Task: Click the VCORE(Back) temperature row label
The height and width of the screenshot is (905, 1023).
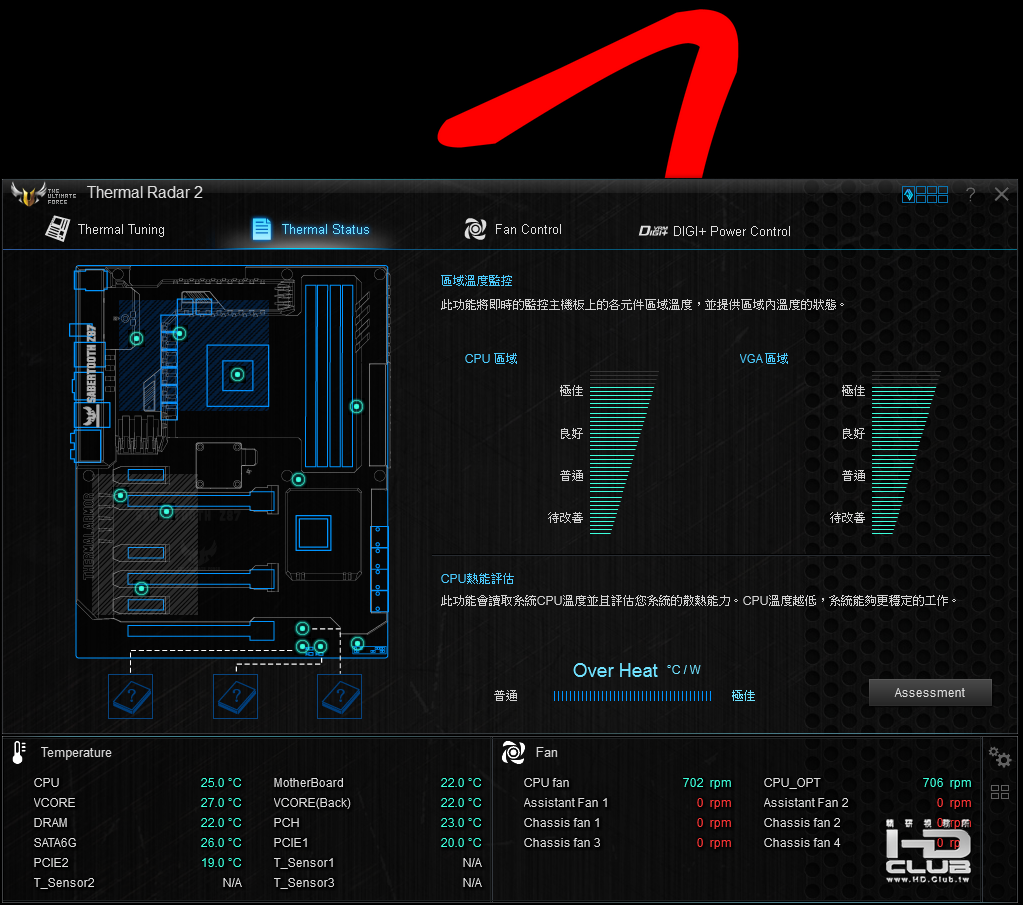Action: pos(312,803)
